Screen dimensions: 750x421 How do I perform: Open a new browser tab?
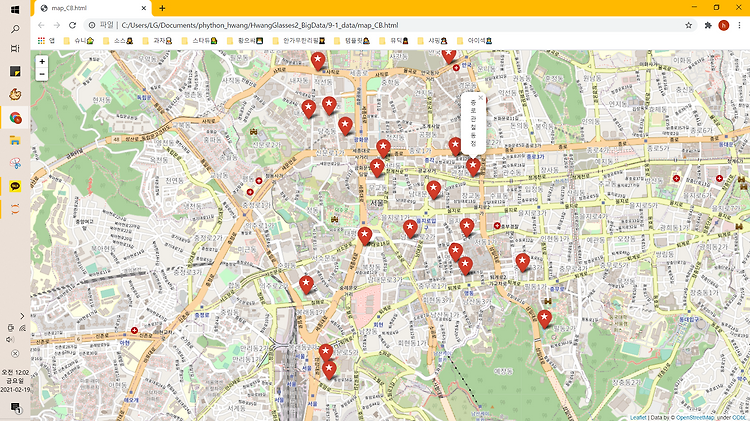(x=162, y=8)
